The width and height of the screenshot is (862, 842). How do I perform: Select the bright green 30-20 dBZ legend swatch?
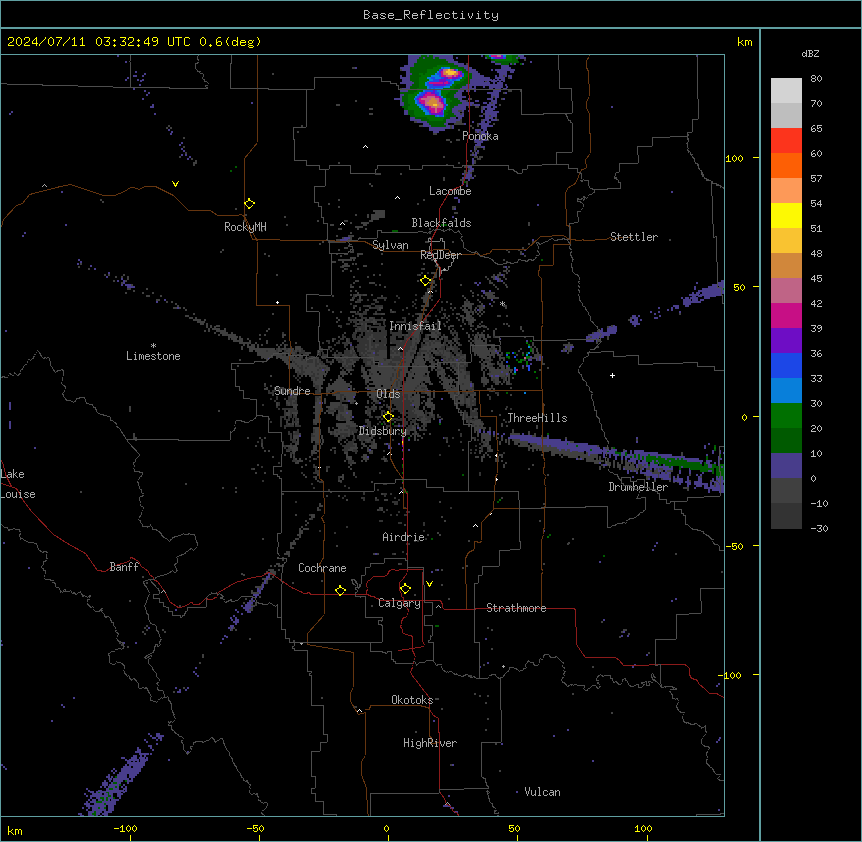pos(786,416)
